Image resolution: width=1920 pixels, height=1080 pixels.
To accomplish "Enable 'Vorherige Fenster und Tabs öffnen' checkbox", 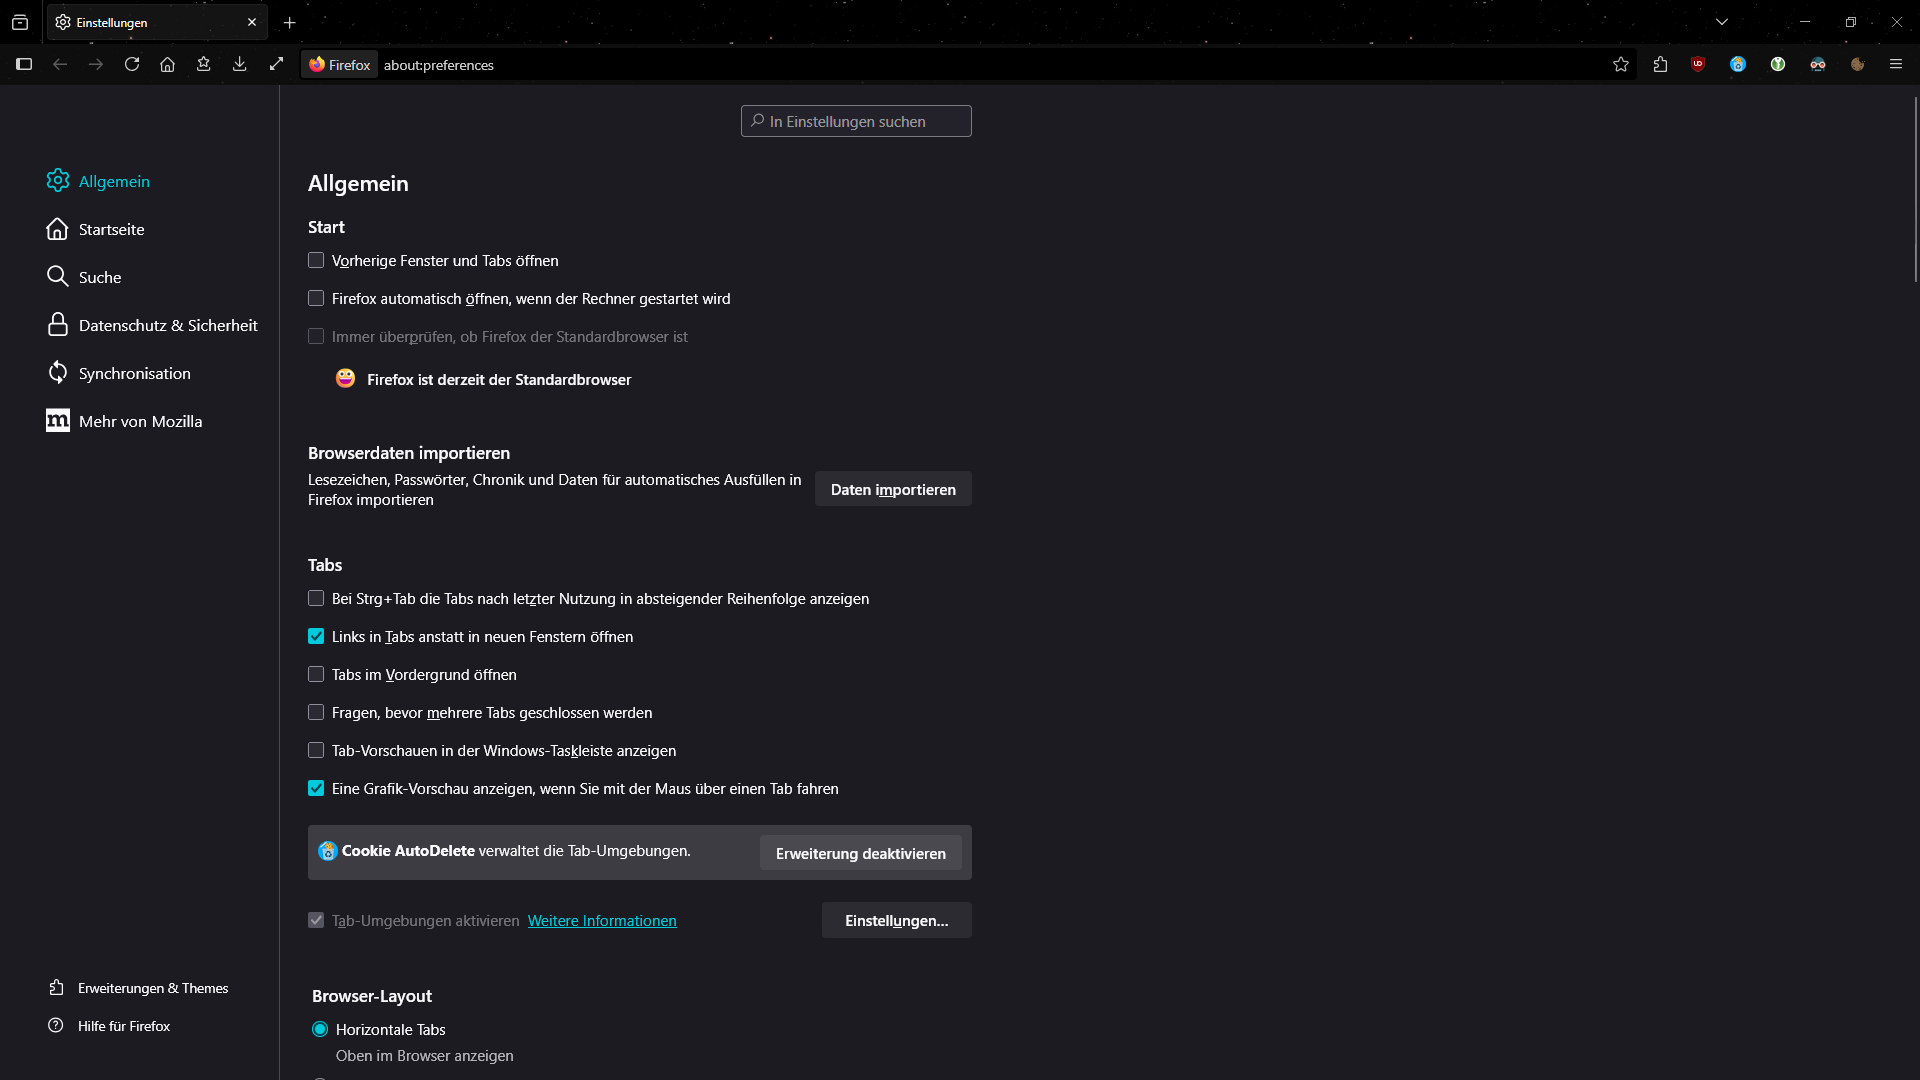I will click(316, 260).
